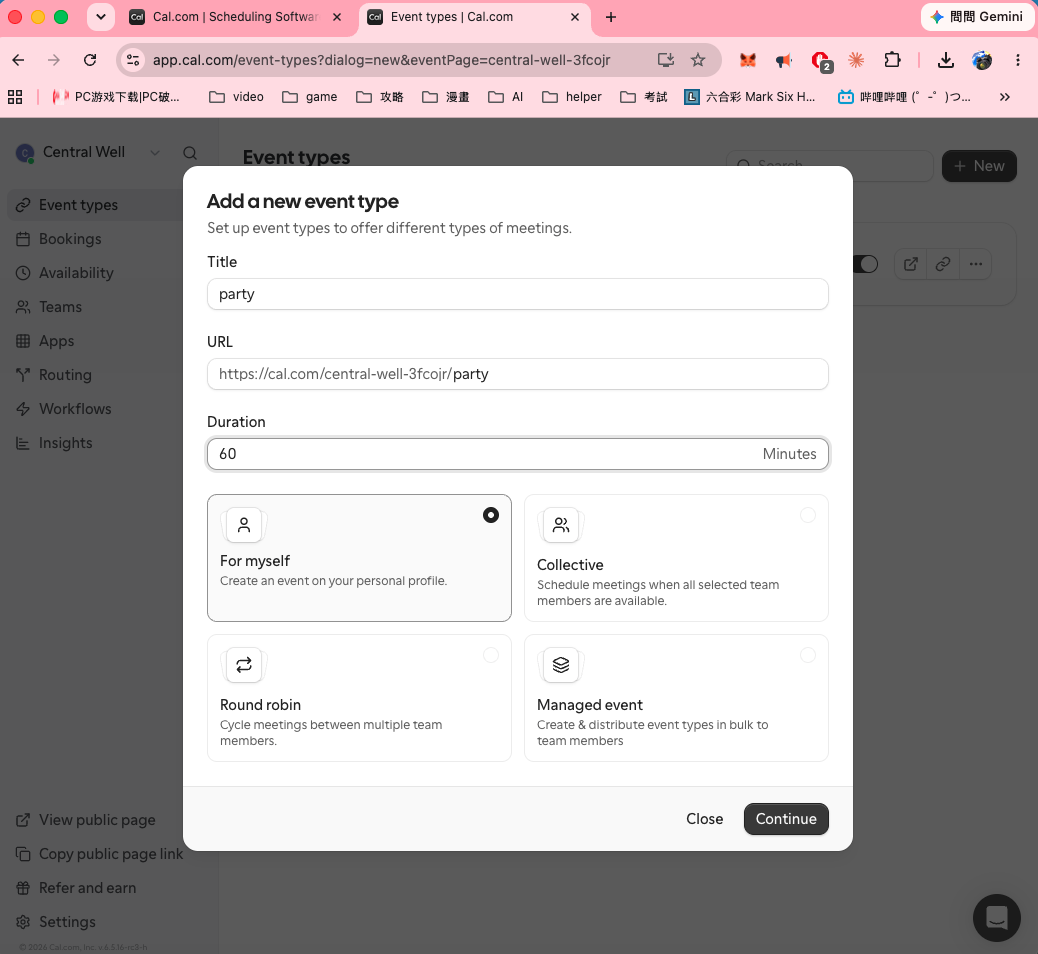Click the sidebar search magnifier icon
The width and height of the screenshot is (1038, 954).
point(190,153)
